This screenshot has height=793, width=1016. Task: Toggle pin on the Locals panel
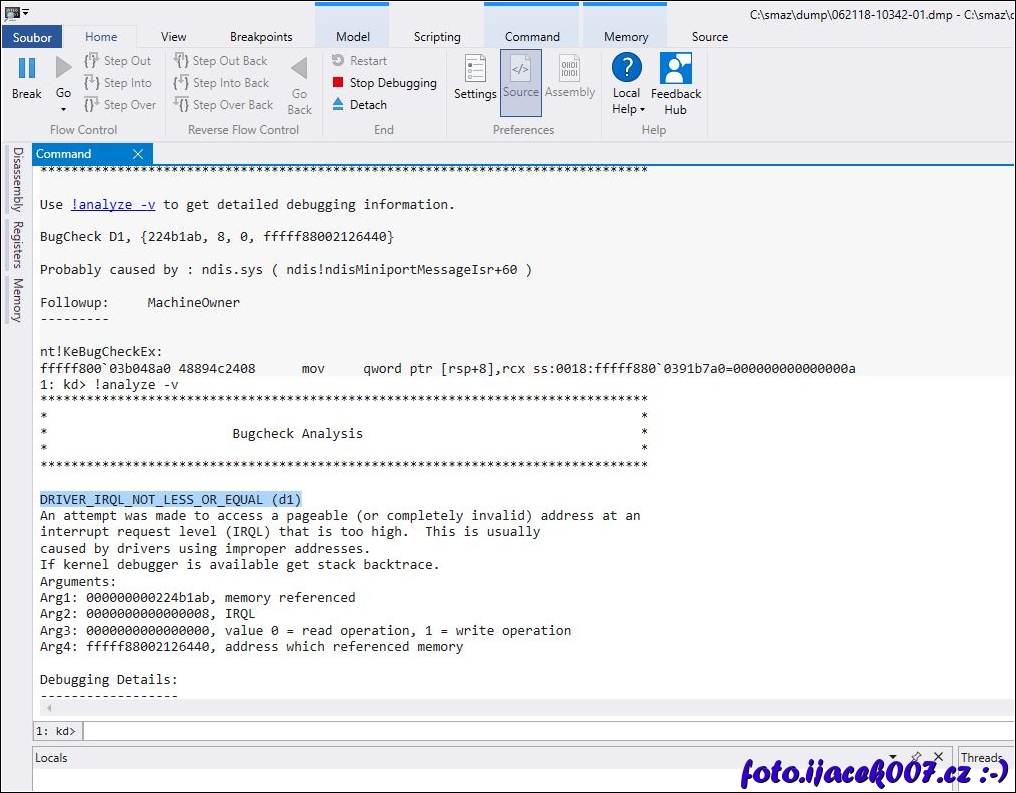click(915, 757)
